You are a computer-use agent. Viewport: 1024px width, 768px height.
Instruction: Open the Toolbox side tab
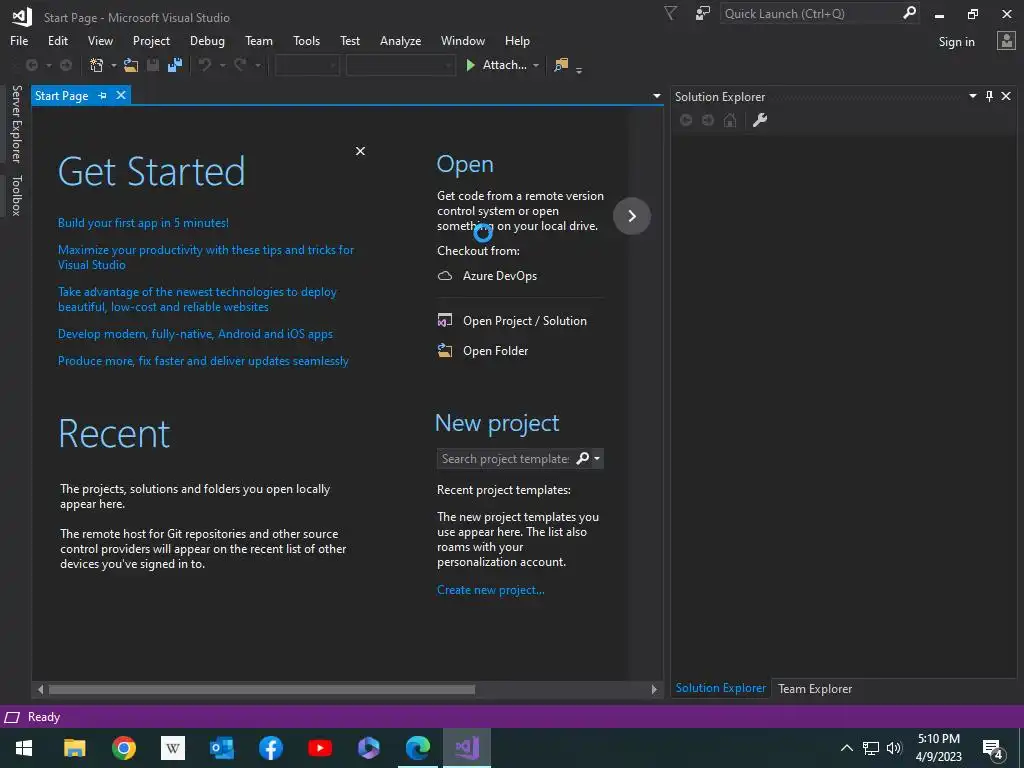(16, 195)
